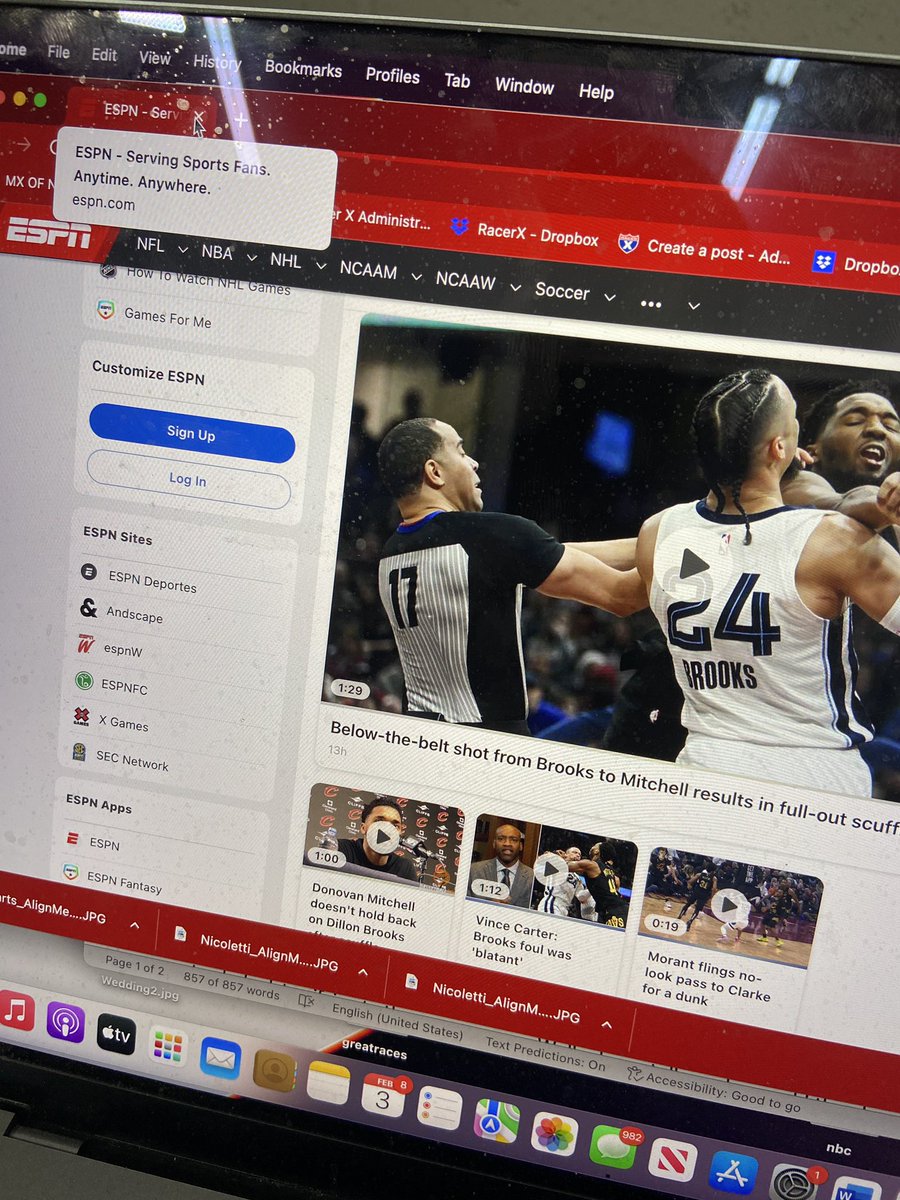Viewport: 900px width, 1200px height.
Task: Click the ESPN logo in the header
Action: [48, 232]
